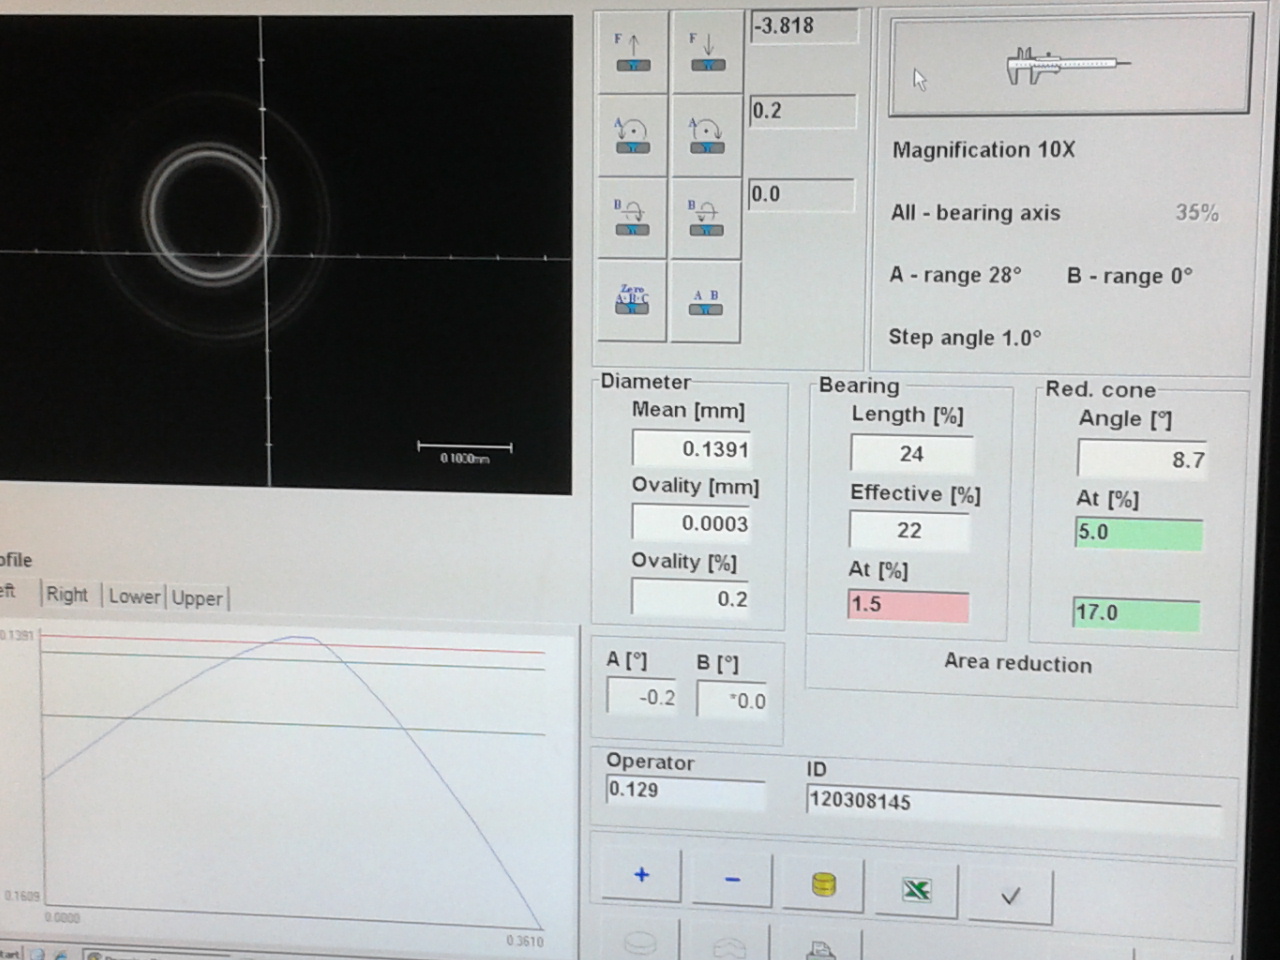This screenshot has width=1280, height=960.
Task: Select the Upper profile tab
Action: 197,599
